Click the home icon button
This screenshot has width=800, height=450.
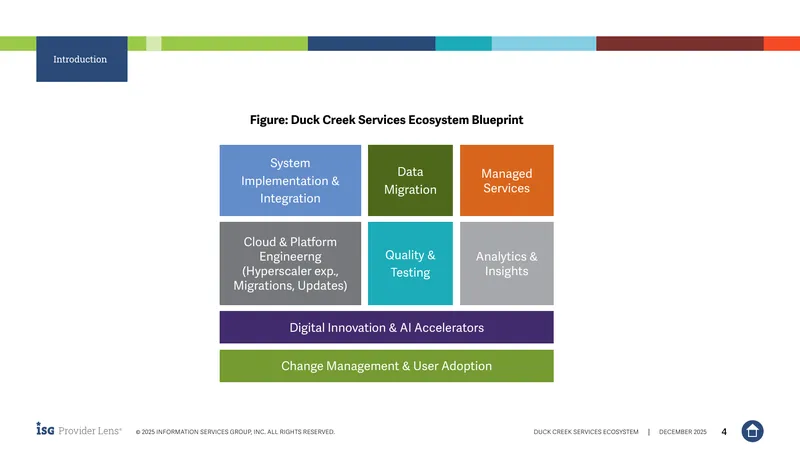[x=752, y=431]
